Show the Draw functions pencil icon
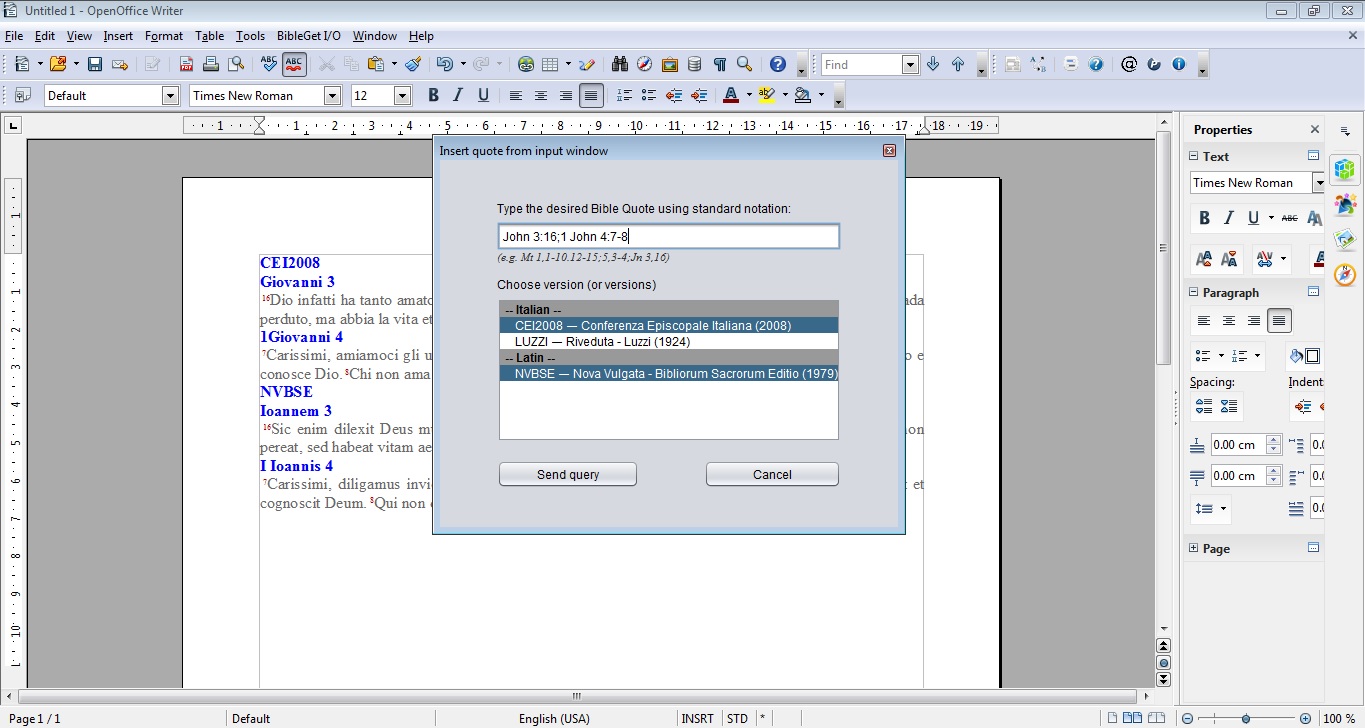 (x=587, y=64)
